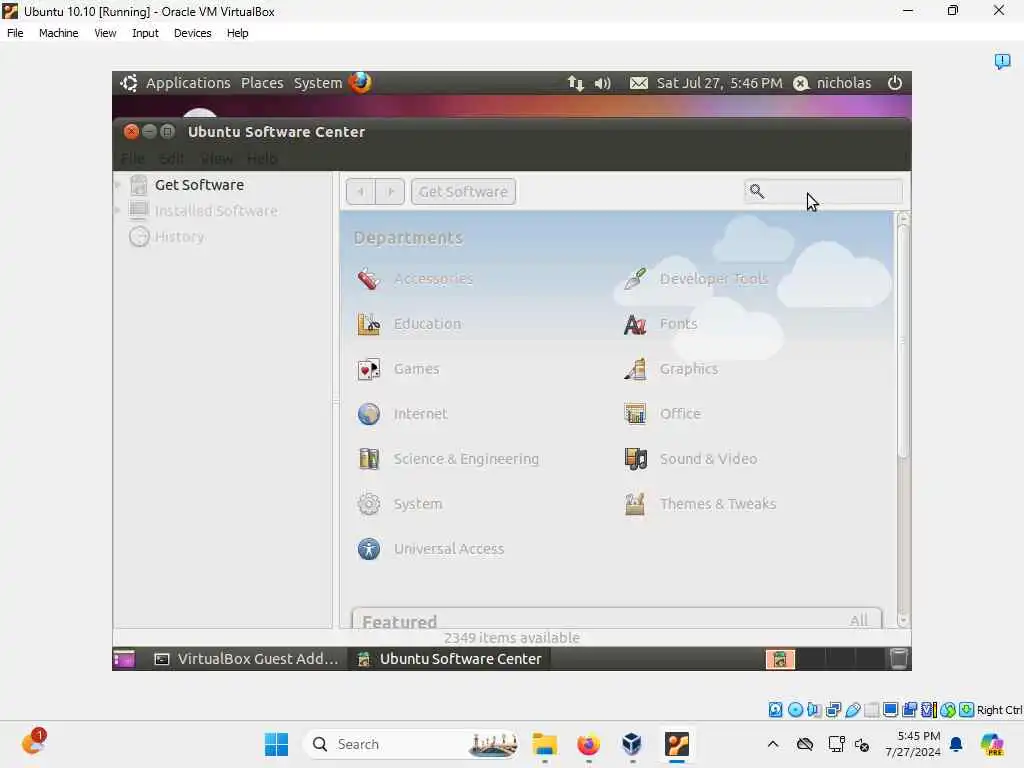Open the Fonts department icon

(x=635, y=324)
